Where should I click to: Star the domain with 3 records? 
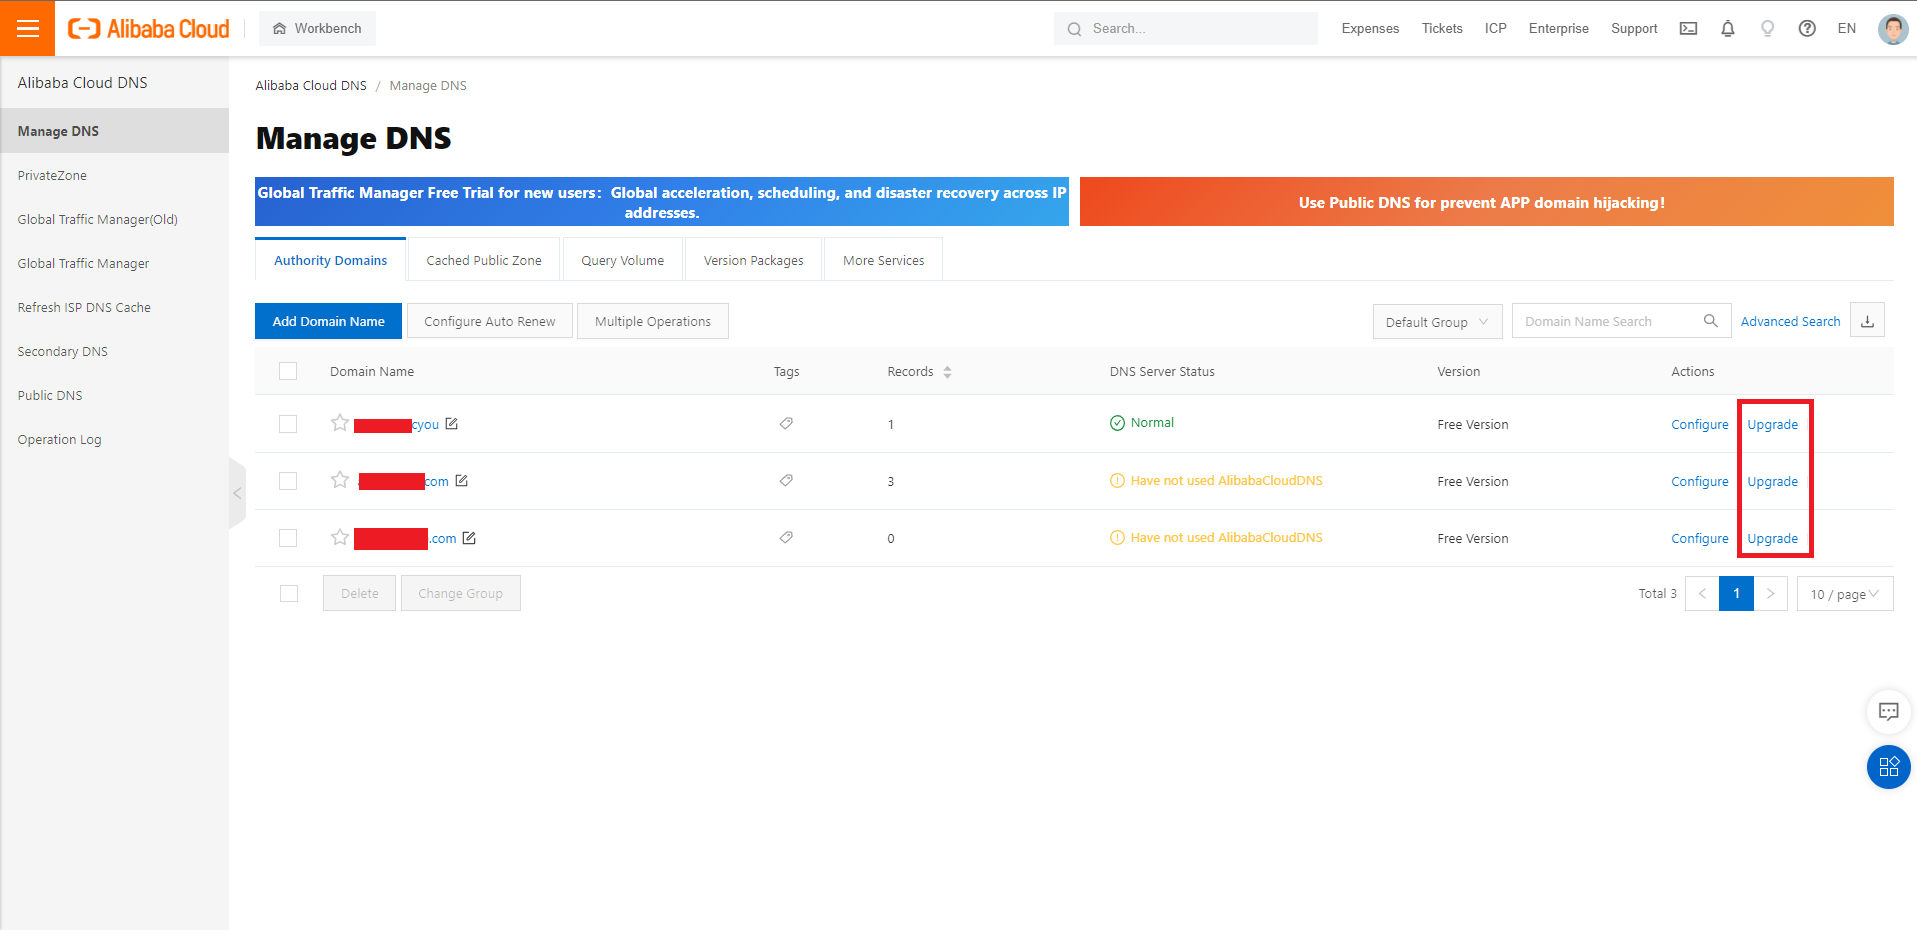[340, 480]
